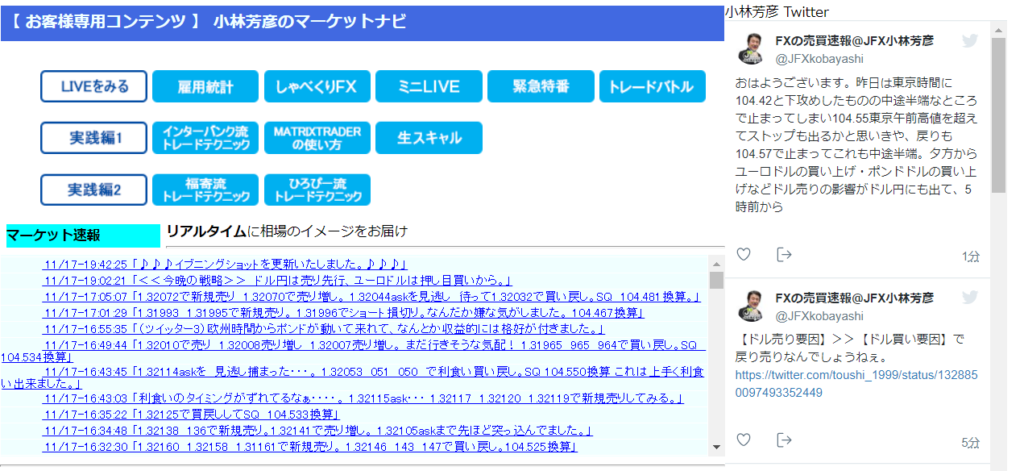Click Twitter bird icon on second tweet

[x=970, y=298]
